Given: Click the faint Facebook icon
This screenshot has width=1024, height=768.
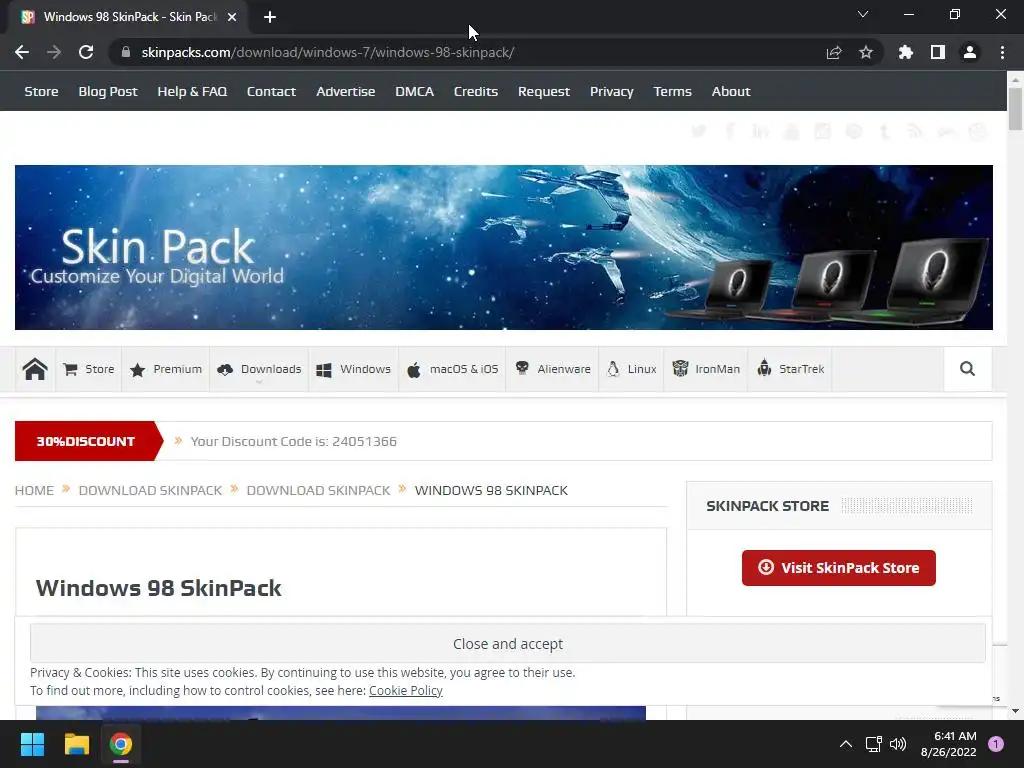Looking at the screenshot, I should point(730,131).
